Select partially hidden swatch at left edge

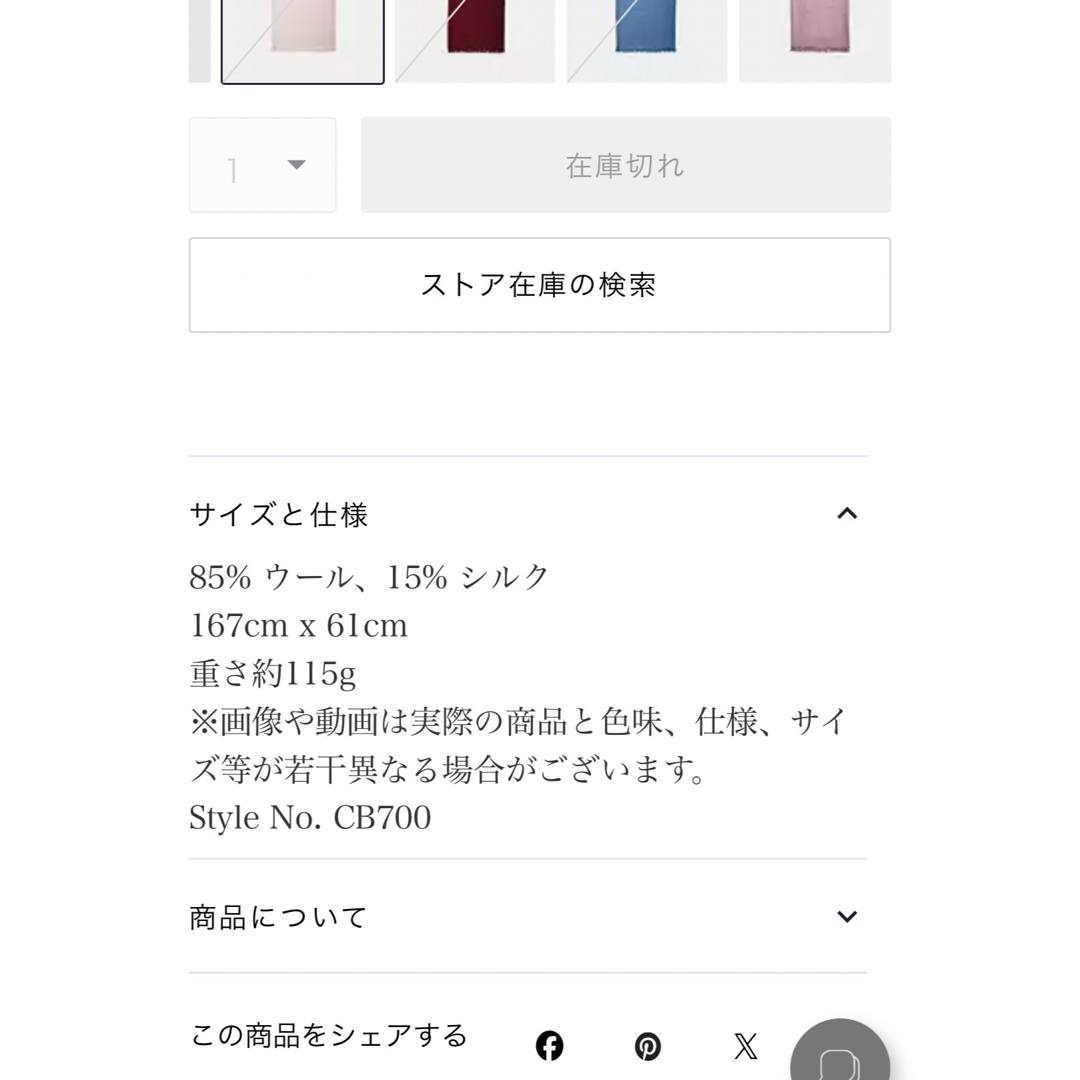coord(199,41)
